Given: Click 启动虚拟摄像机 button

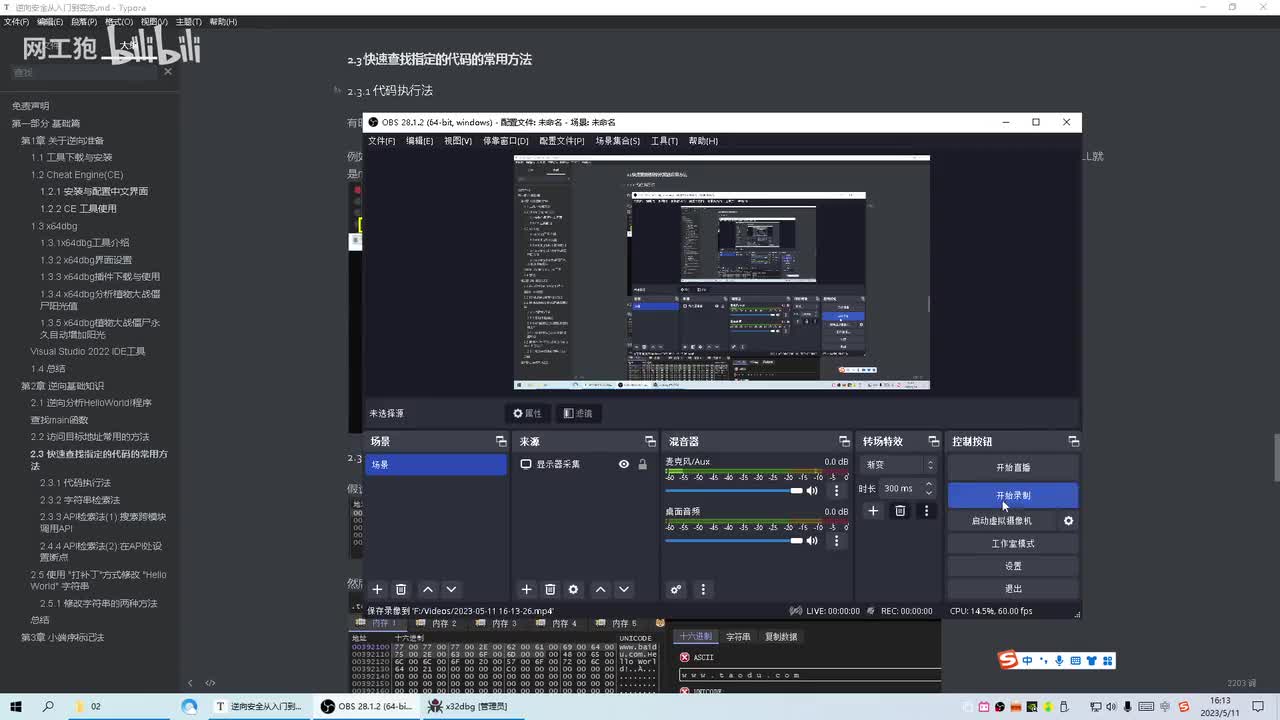Looking at the screenshot, I should point(1002,521).
